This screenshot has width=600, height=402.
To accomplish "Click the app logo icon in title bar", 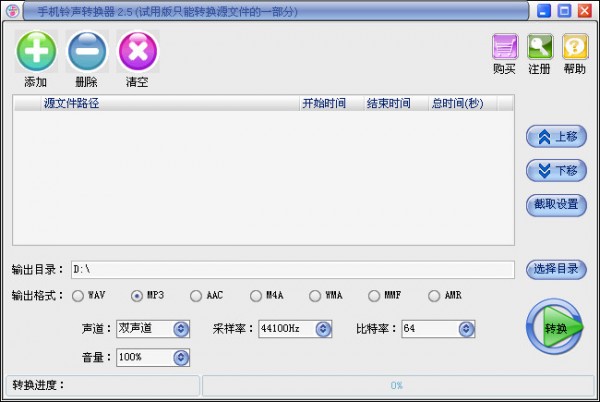I will click(13, 11).
